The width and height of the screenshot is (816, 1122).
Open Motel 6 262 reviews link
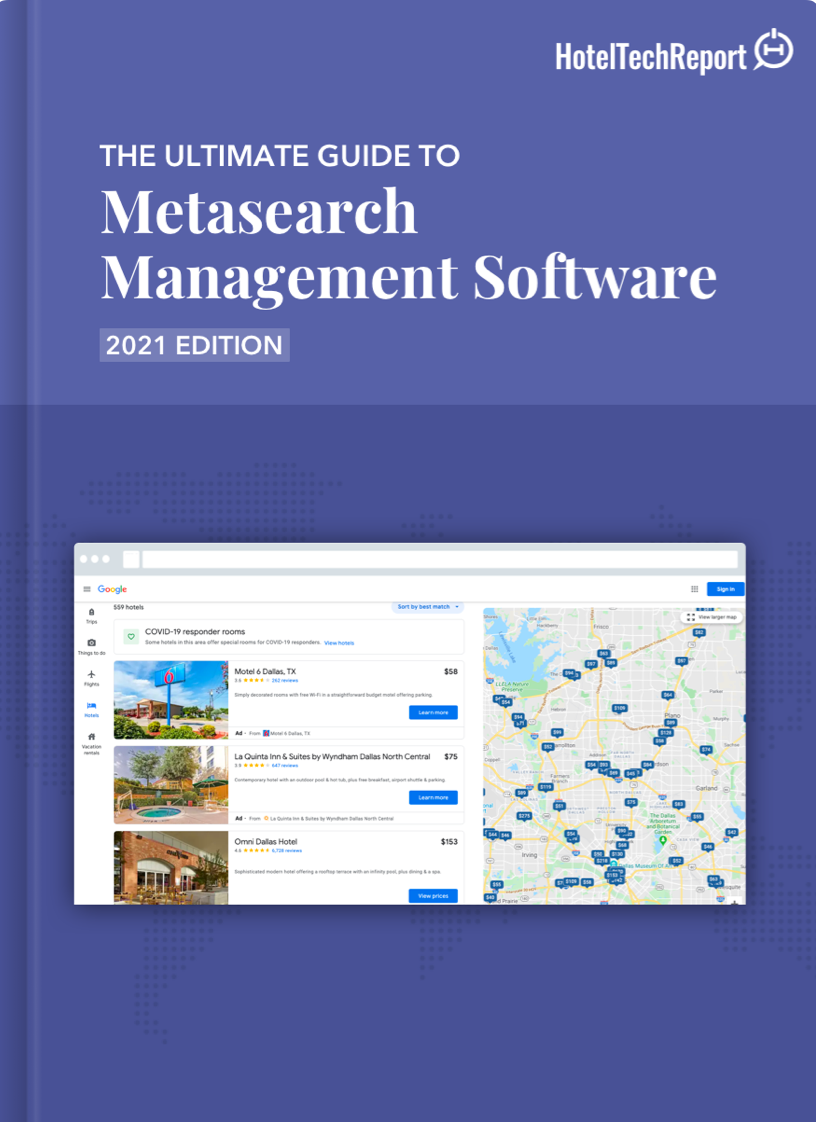pos(285,680)
